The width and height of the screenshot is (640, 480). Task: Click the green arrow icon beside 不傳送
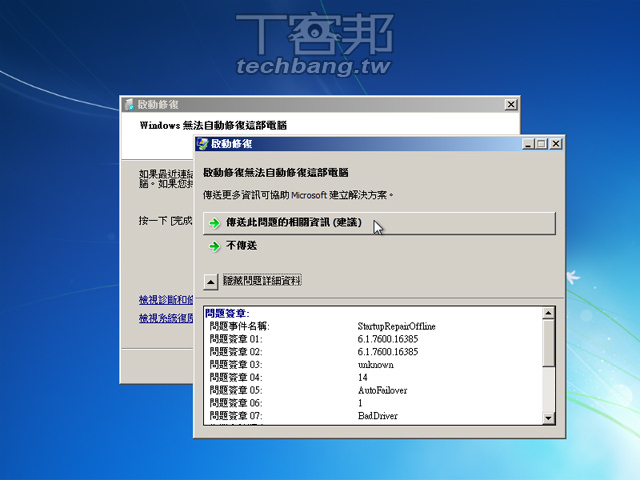point(214,246)
